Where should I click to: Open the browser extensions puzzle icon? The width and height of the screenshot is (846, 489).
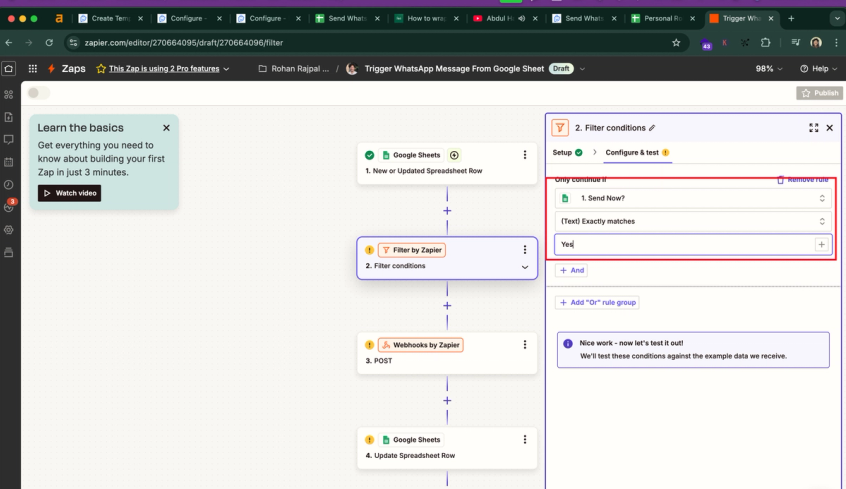[765, 43]
